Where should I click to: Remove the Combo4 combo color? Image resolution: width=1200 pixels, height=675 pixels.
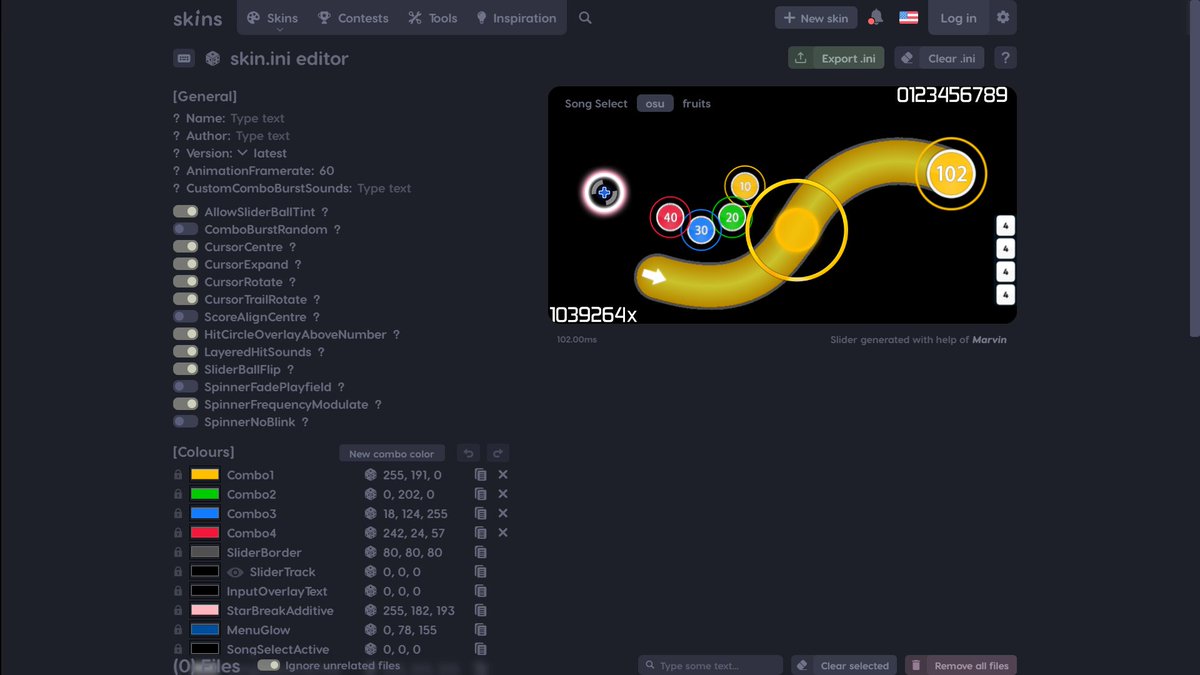503,532
